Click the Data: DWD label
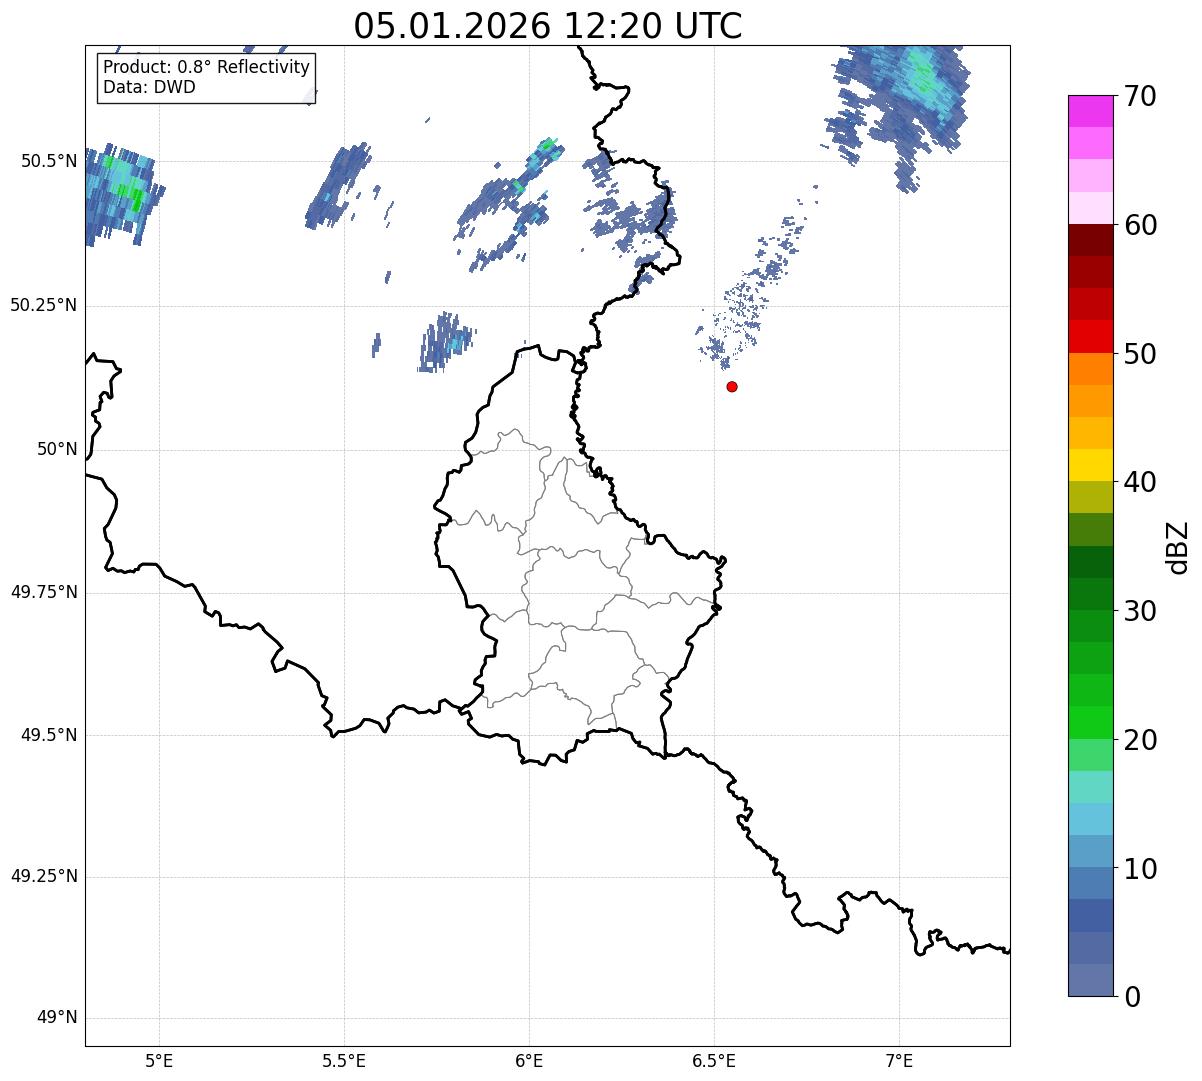 coord(149,87)
